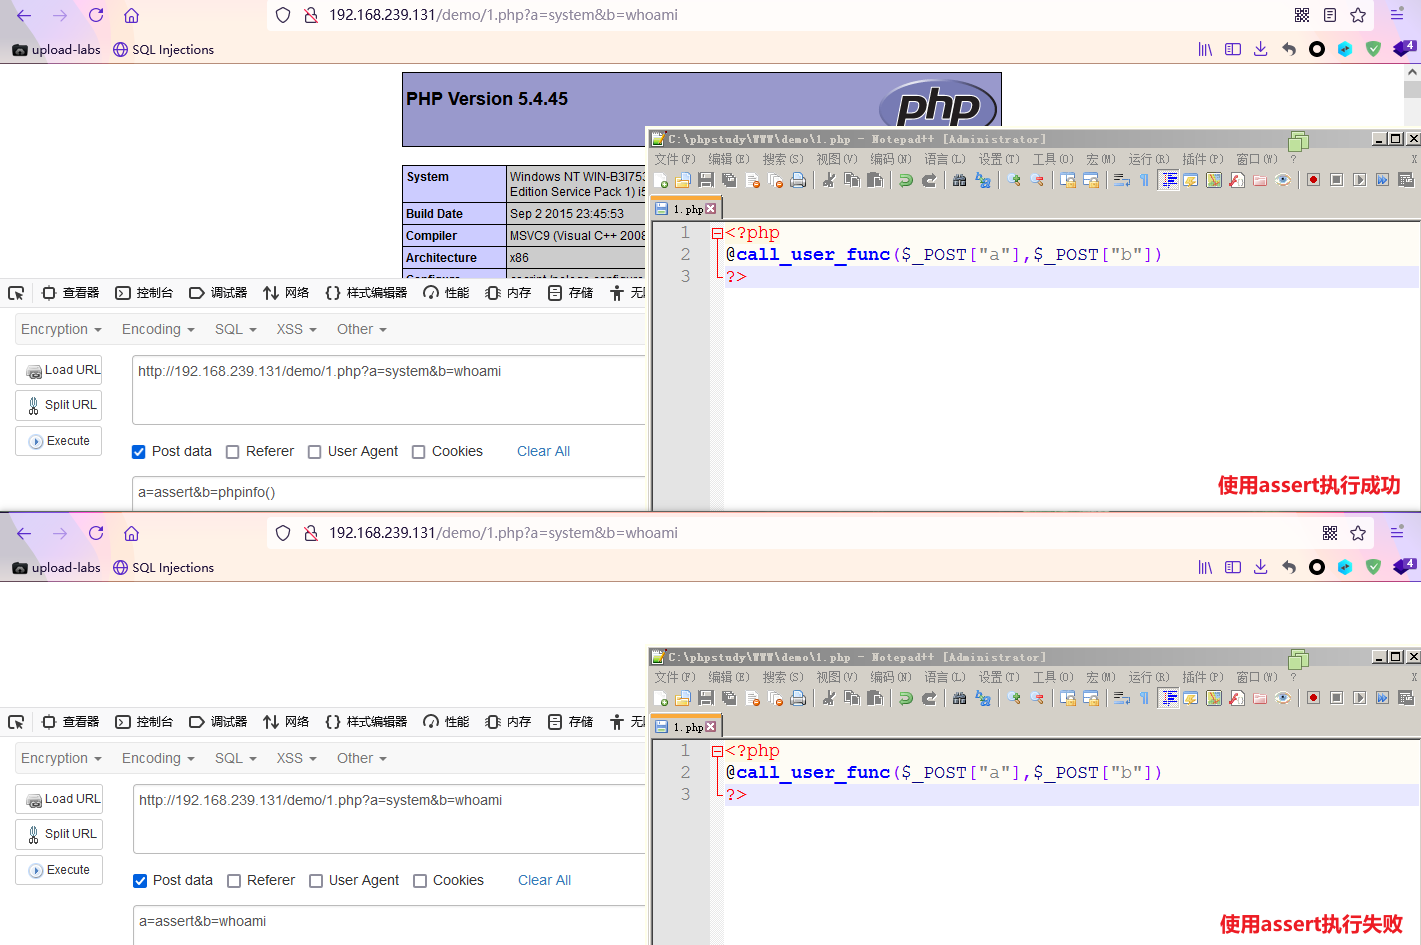Click Function list icon in lower Notepad++ toolbar
The image size is (1421, 945).
coord(1237,698)
